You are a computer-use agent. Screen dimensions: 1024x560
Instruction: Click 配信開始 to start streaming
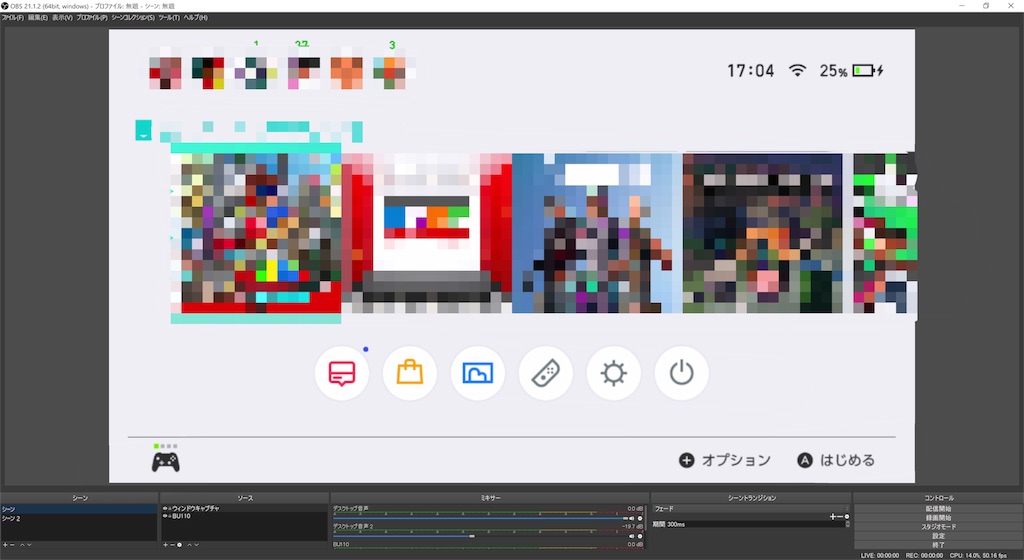click(938, 509)
